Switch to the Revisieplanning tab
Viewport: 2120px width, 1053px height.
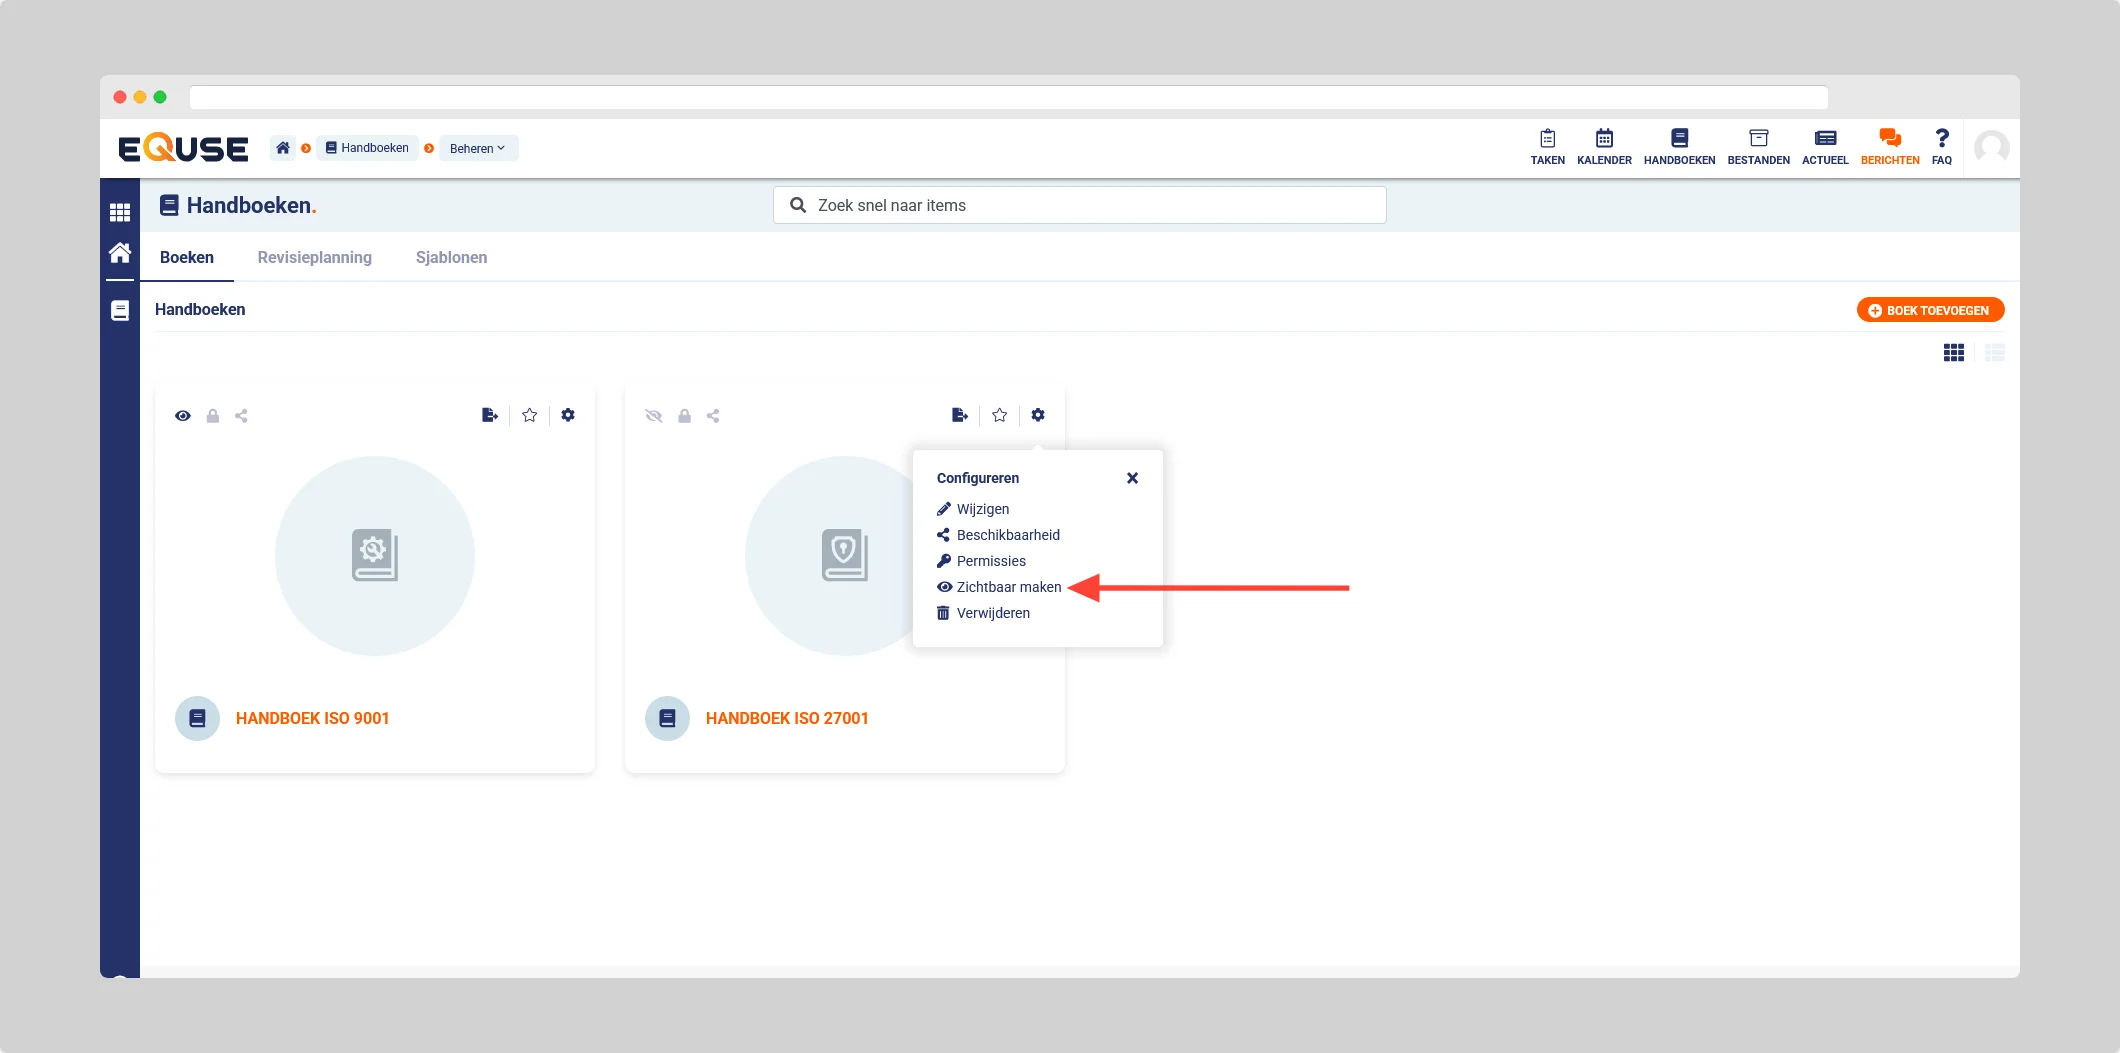tap(314, 257)
